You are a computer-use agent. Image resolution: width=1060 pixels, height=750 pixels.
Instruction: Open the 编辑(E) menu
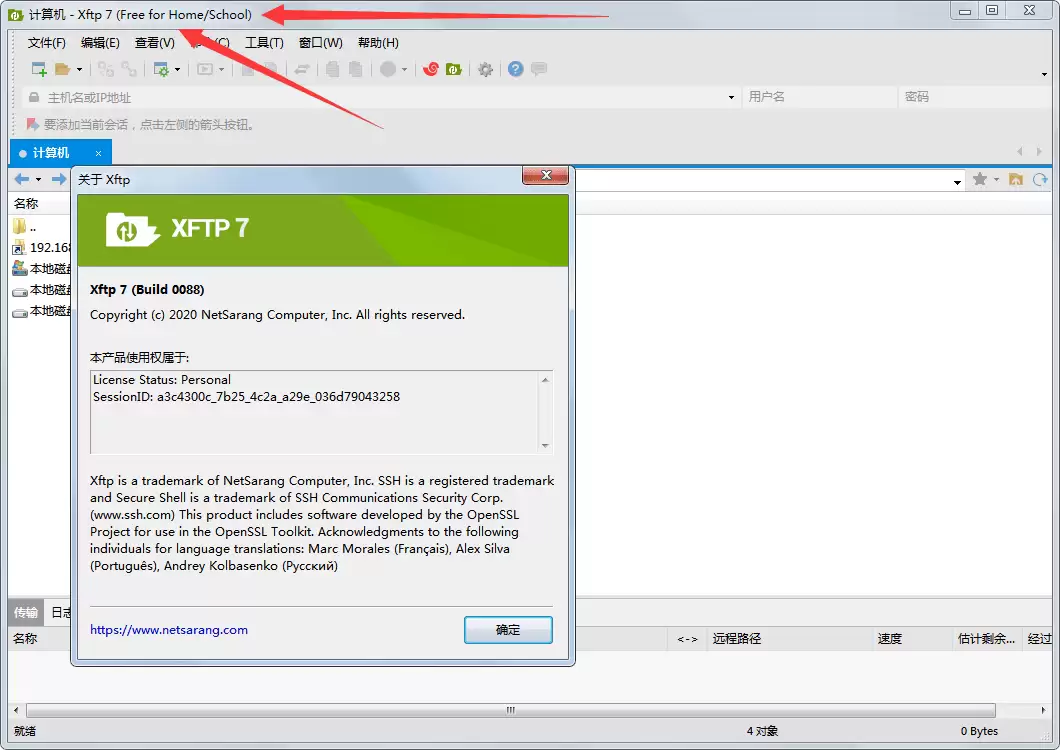(x=100, y=43)
